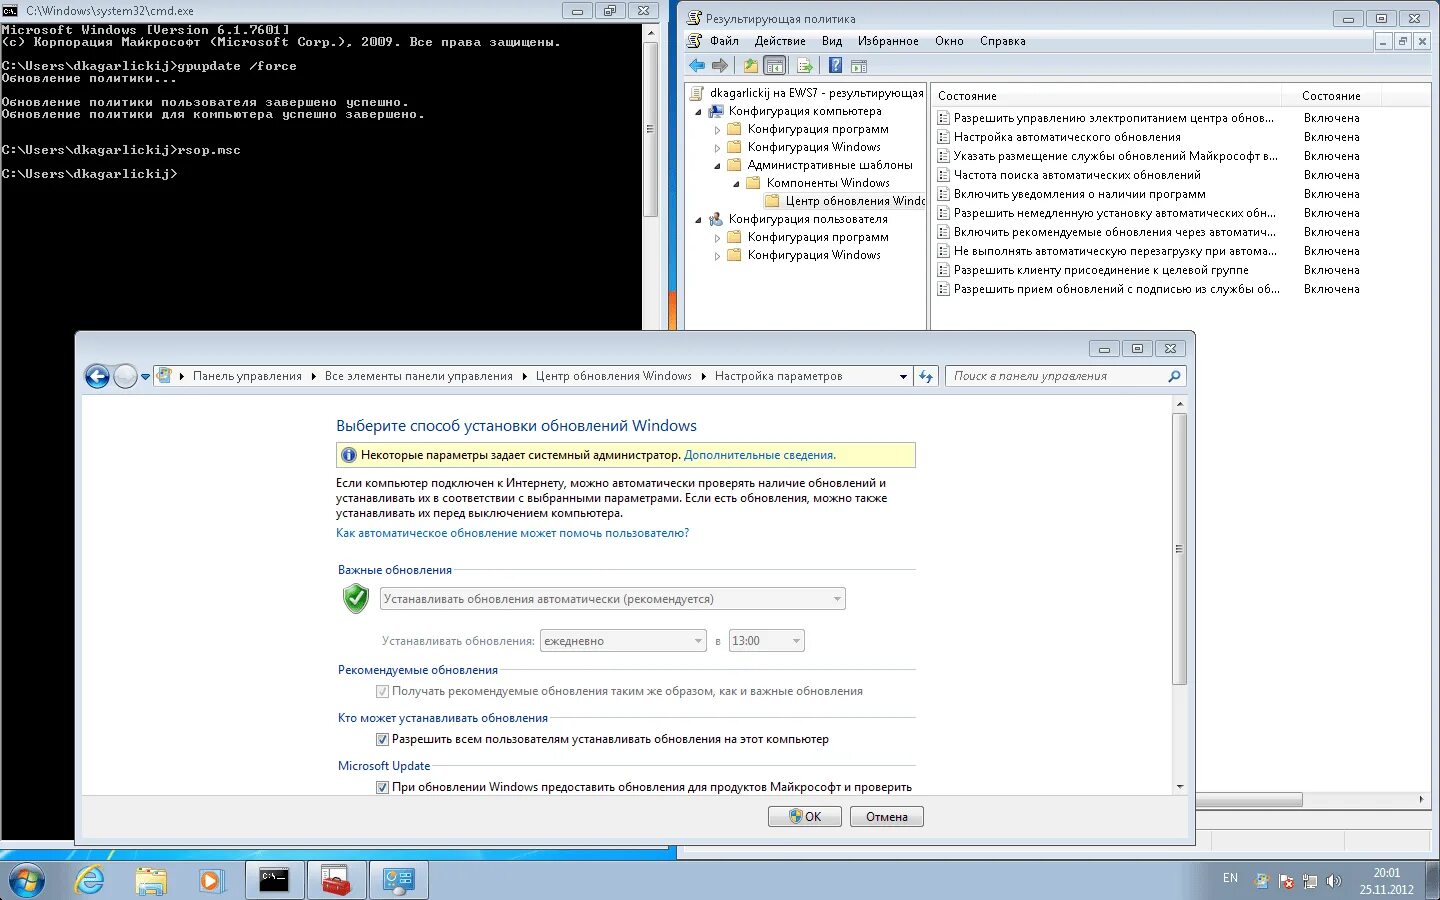Image resolution: width=1440 pixels, height=900 pixels.
Task: Open the Файл menu
Action: point(724,41)
